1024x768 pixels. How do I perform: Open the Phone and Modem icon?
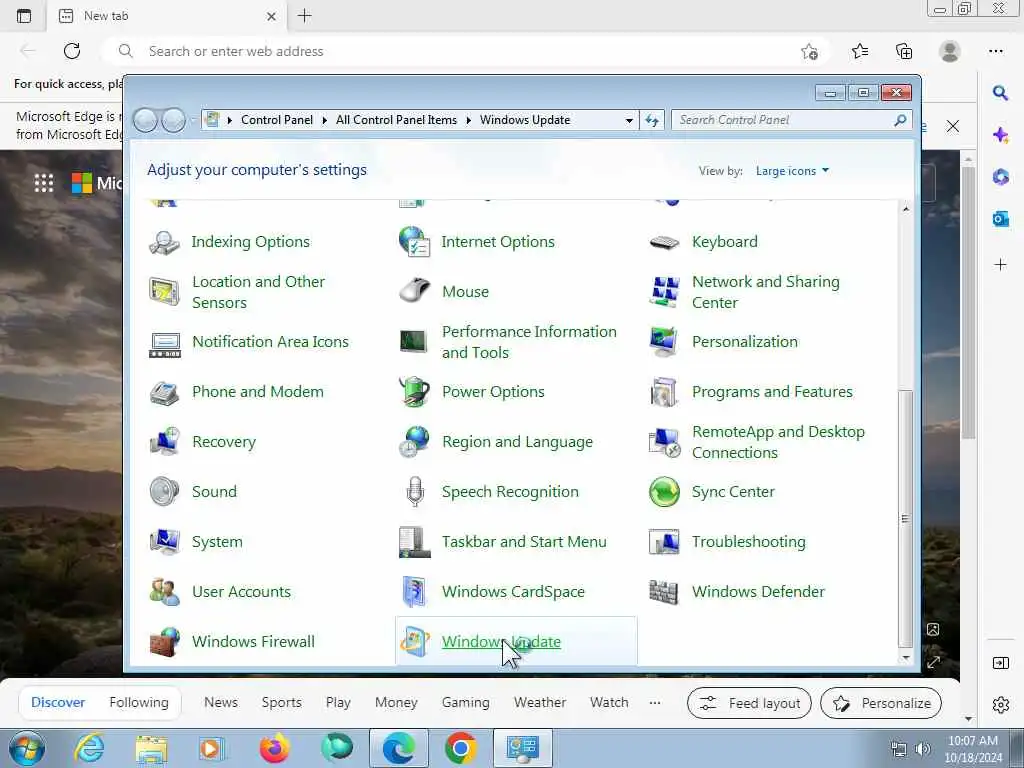click(x=164, y=392)
